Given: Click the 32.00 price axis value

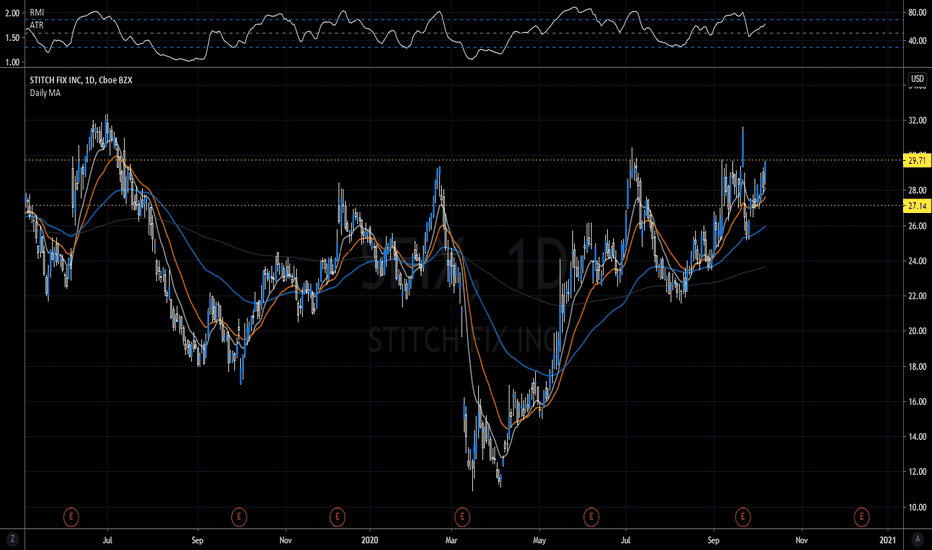Looking at the screenshot, I should tap(917, 120).
